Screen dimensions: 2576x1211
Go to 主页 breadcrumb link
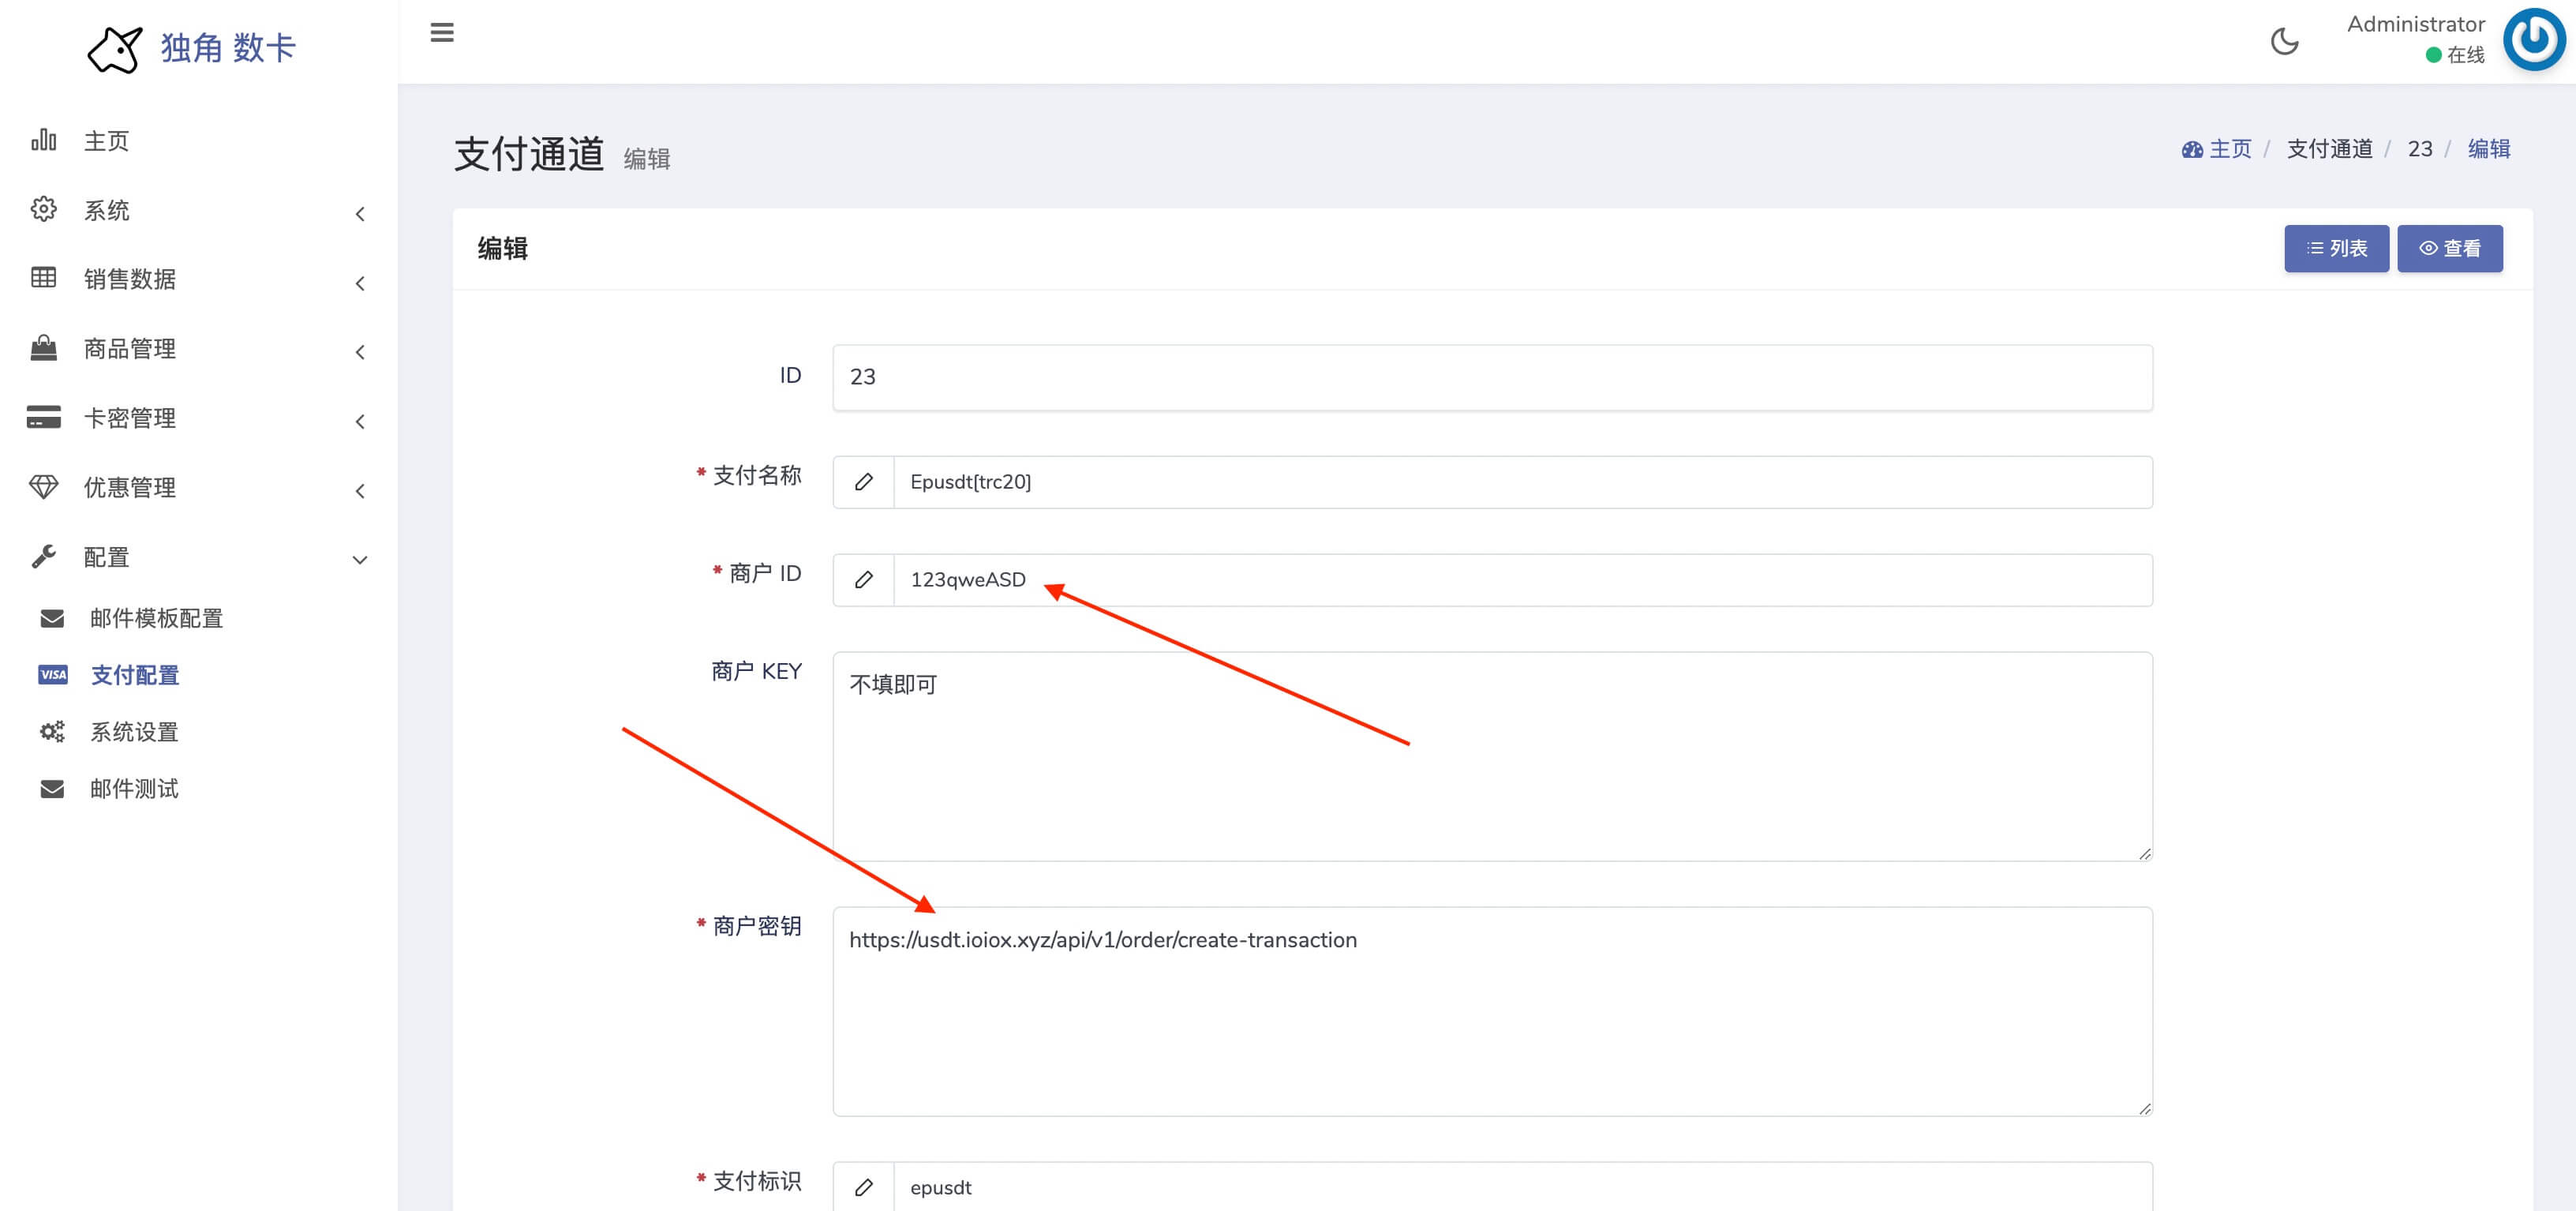point(2230,149)
